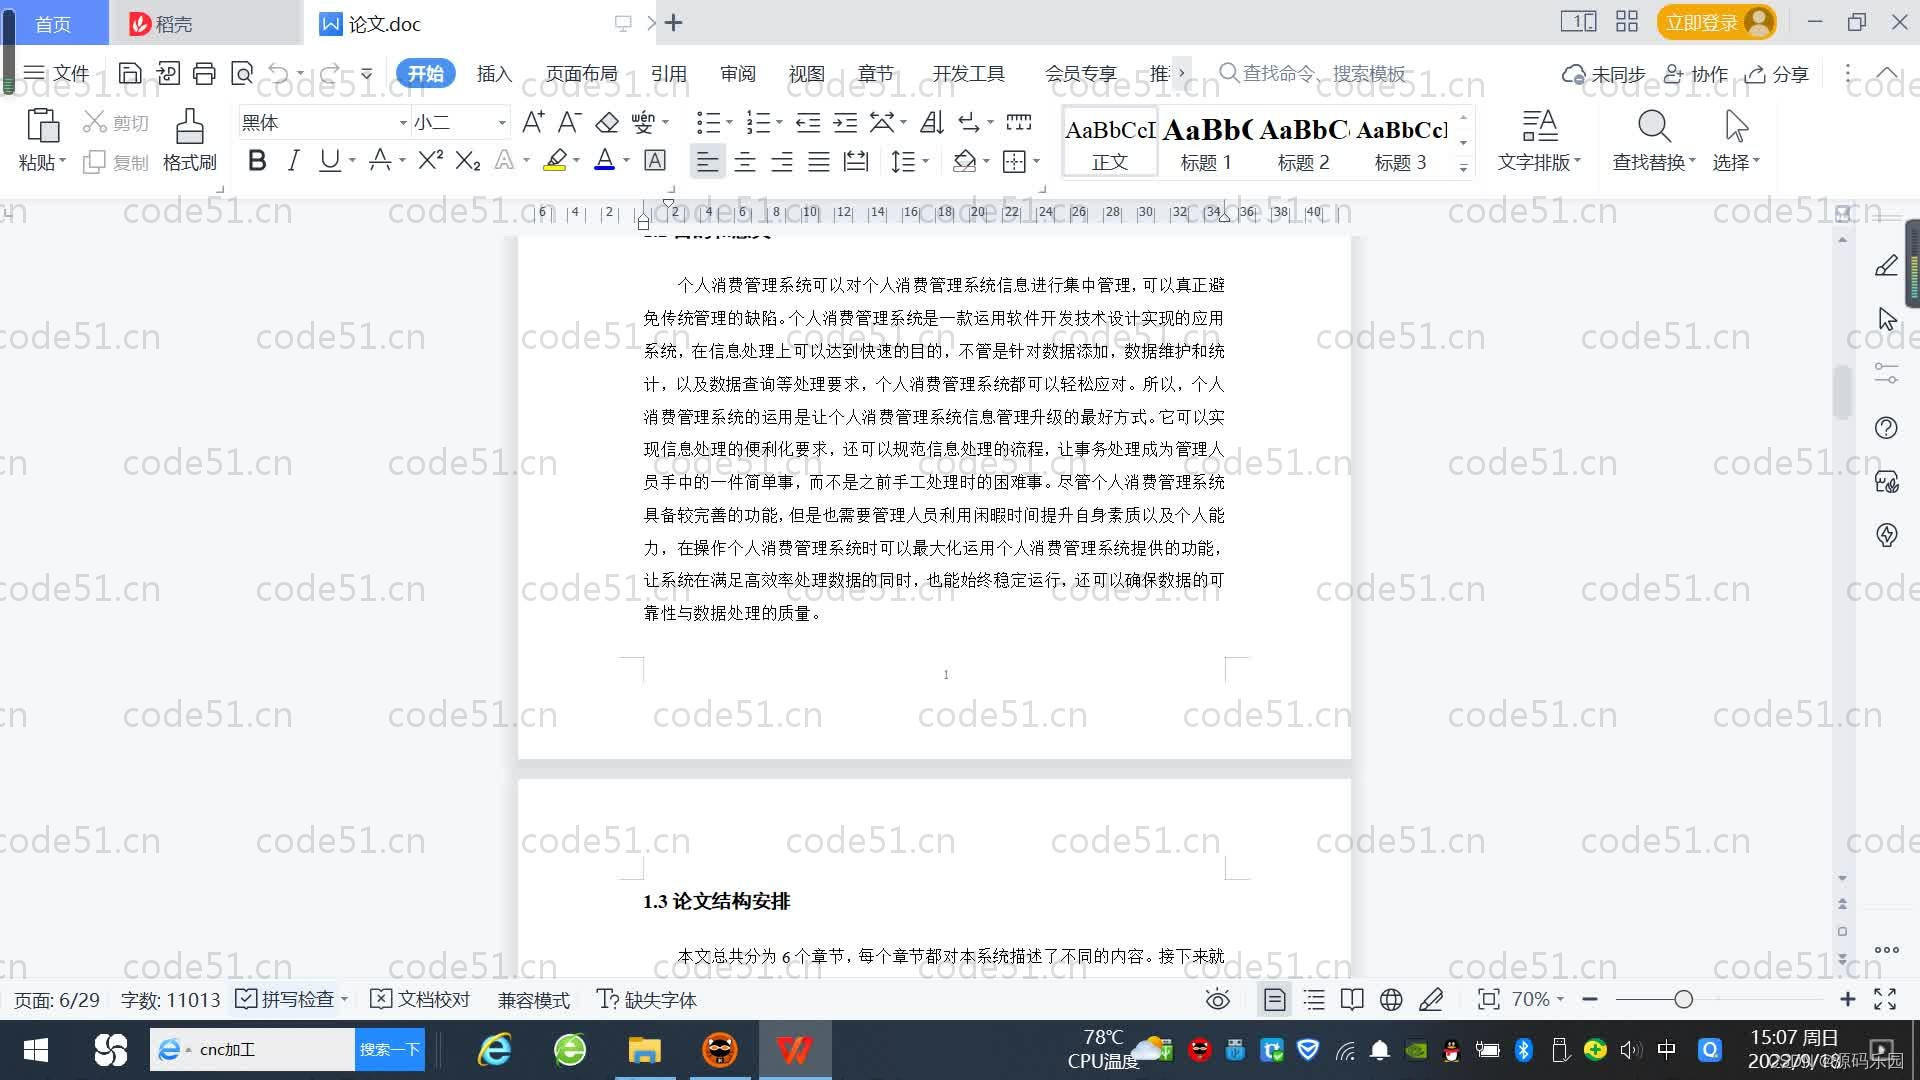Open the 查找替换 Find and Replace tool
This screenshot has width=1920, height=1080.
1652,140
